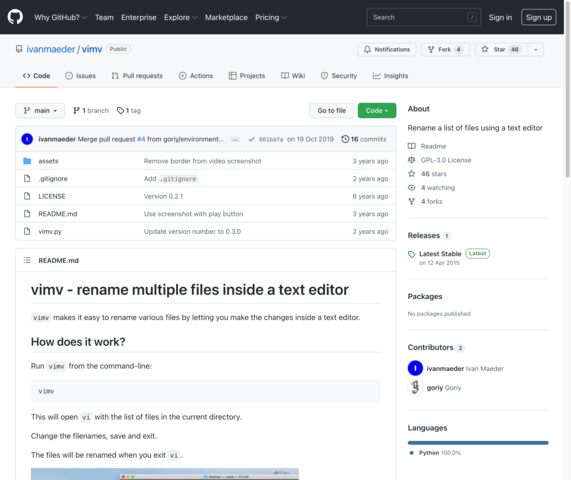Viewport: 571px width, 480px height.
Task: Open the Team menu item
Action: pyautogui.click(x=104, y=17)
